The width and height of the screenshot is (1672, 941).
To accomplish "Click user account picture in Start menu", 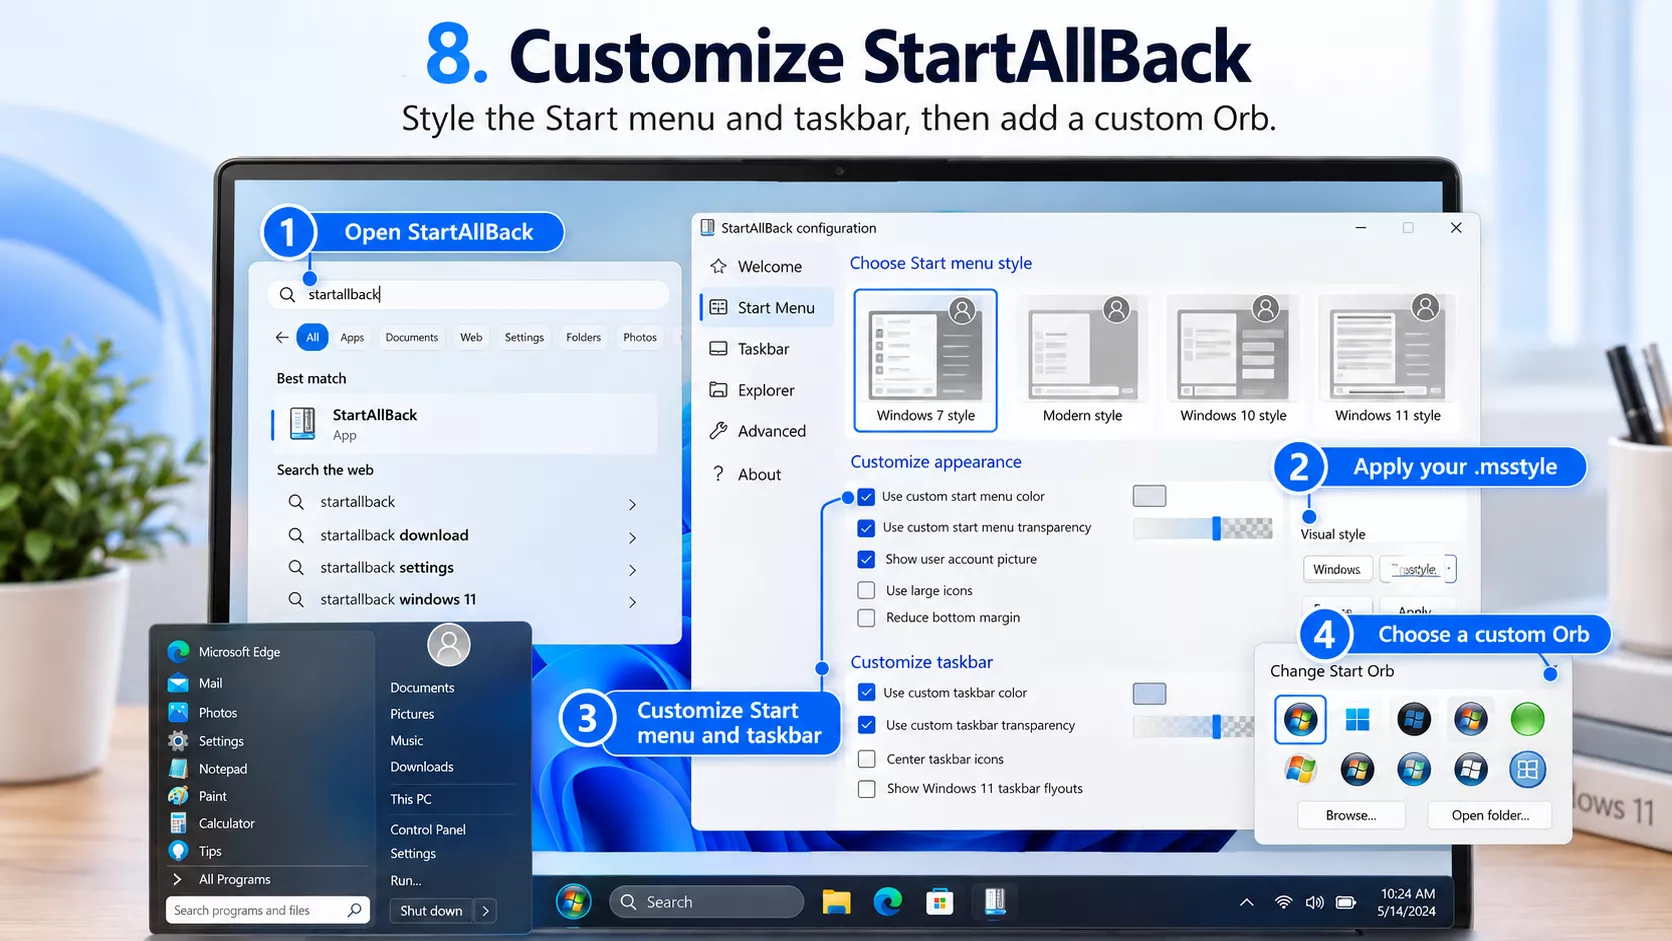I will point(449,645).
